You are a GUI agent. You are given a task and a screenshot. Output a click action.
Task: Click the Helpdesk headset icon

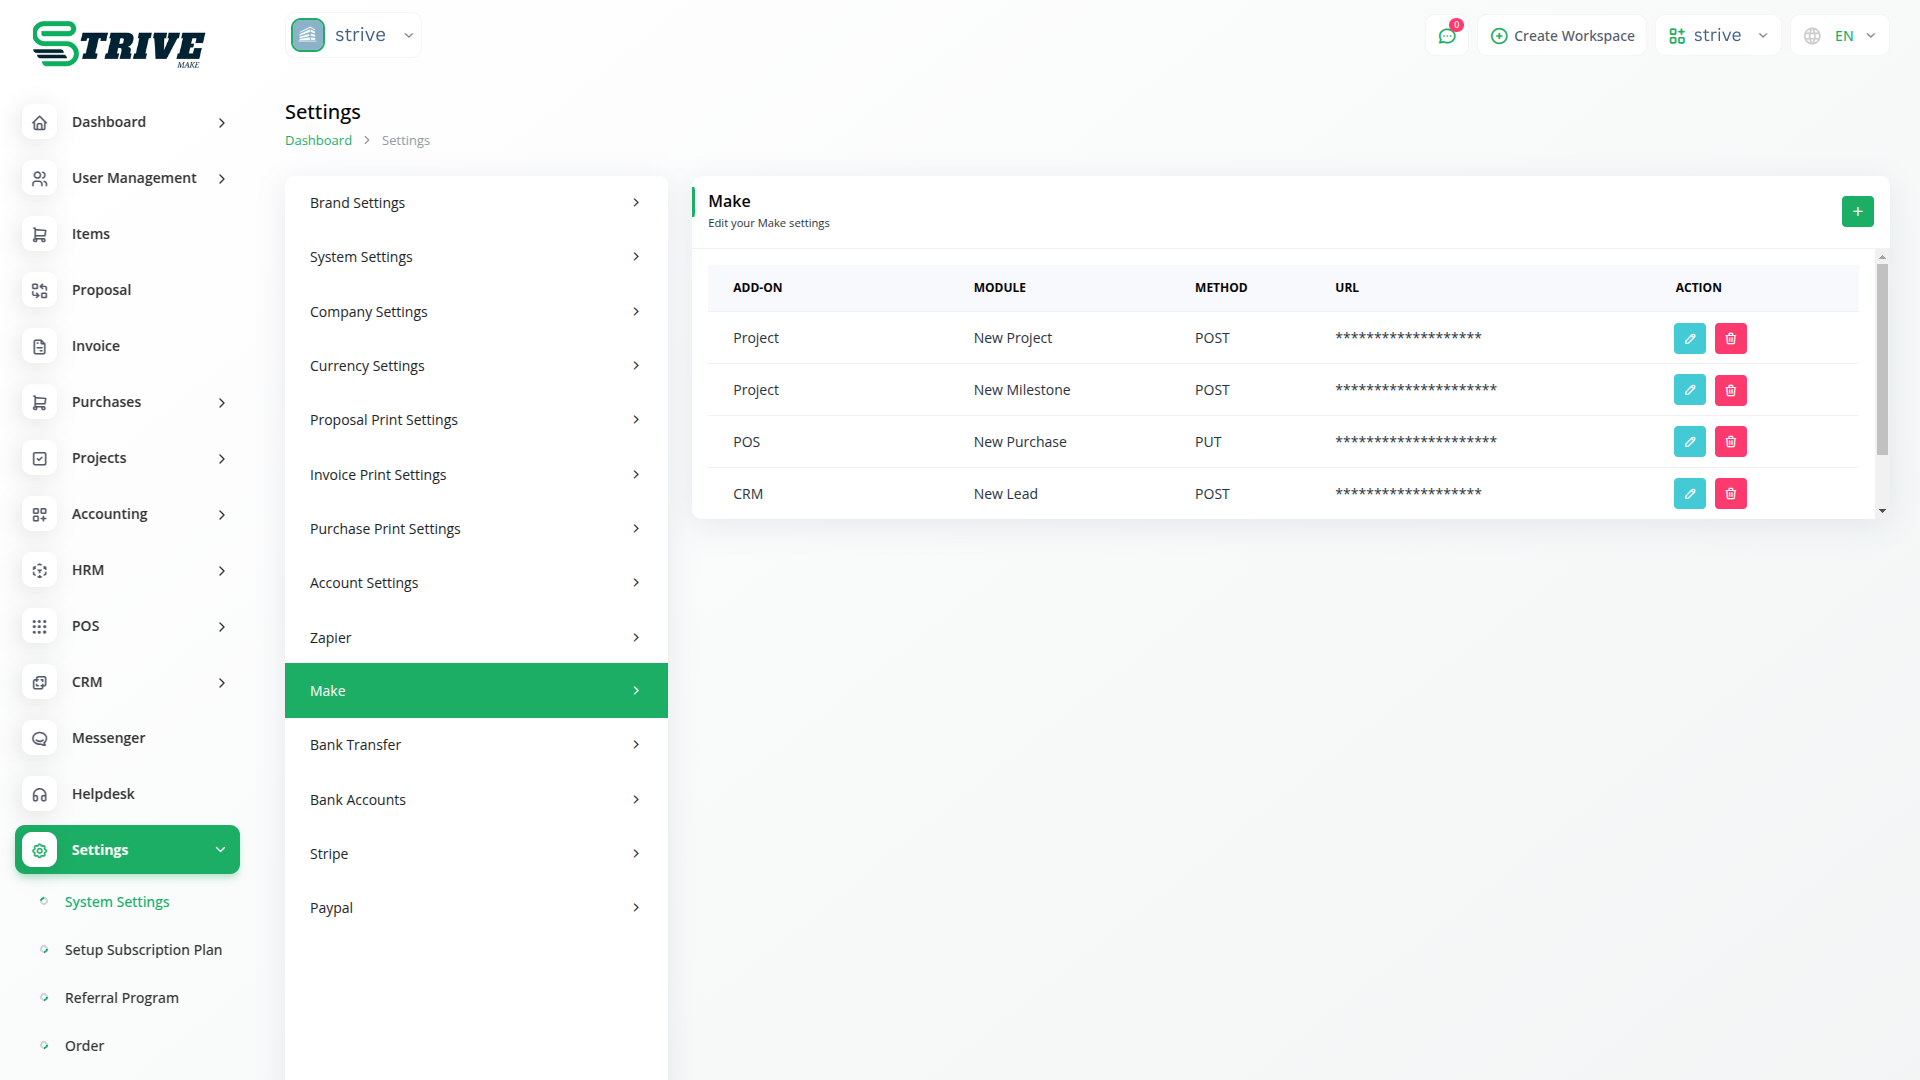pyautogui.click(x=40, y=794)
